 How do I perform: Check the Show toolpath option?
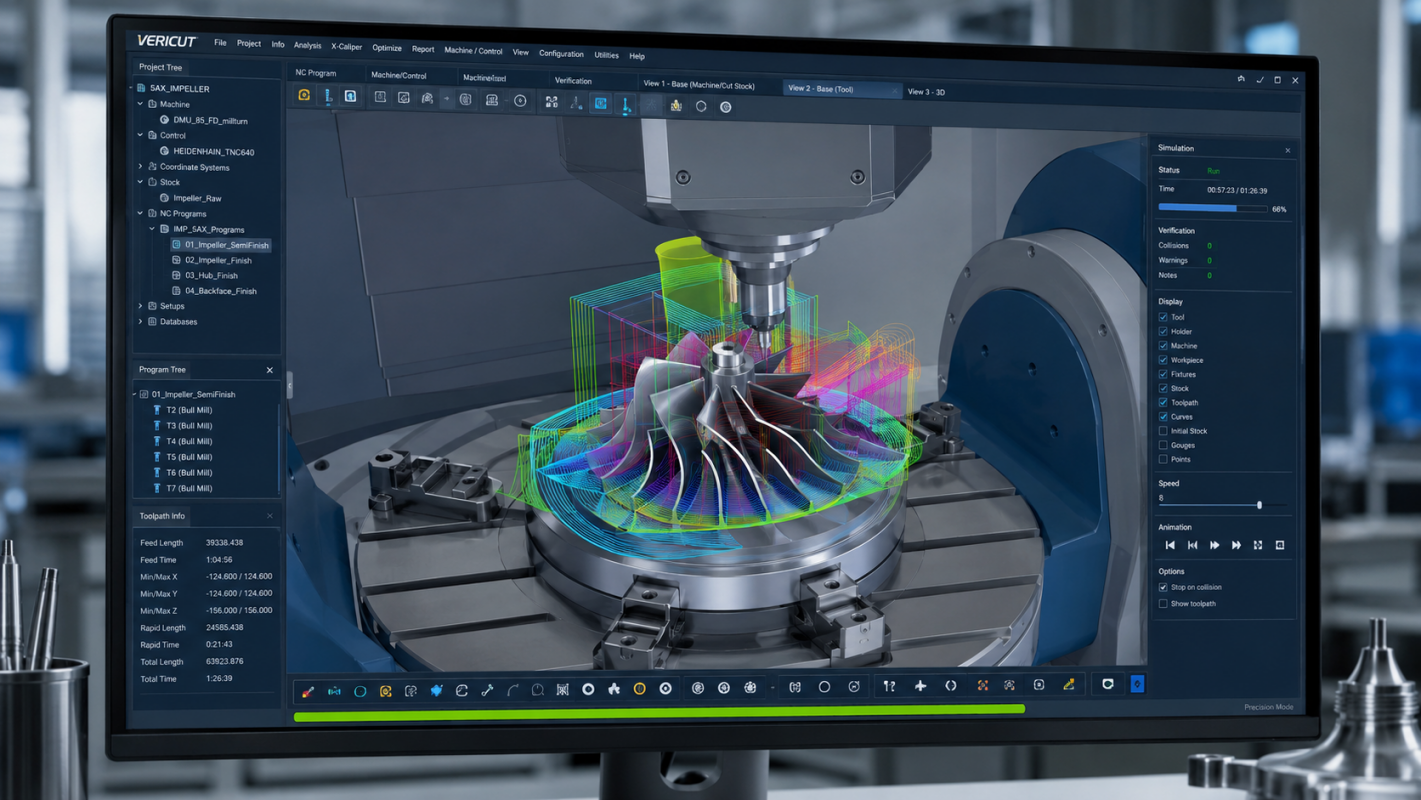coord(1163,604)
